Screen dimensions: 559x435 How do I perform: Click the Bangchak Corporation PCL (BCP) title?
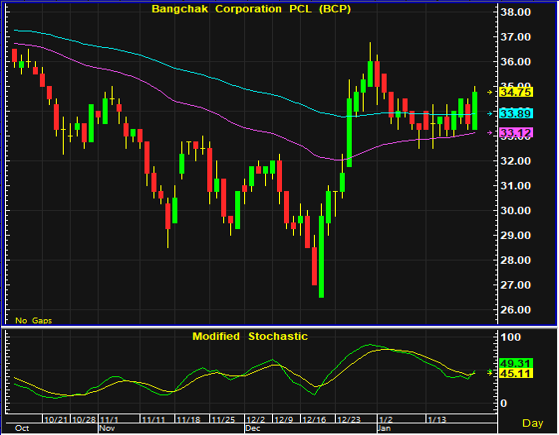pyautogui.click(x=251, y=9)
